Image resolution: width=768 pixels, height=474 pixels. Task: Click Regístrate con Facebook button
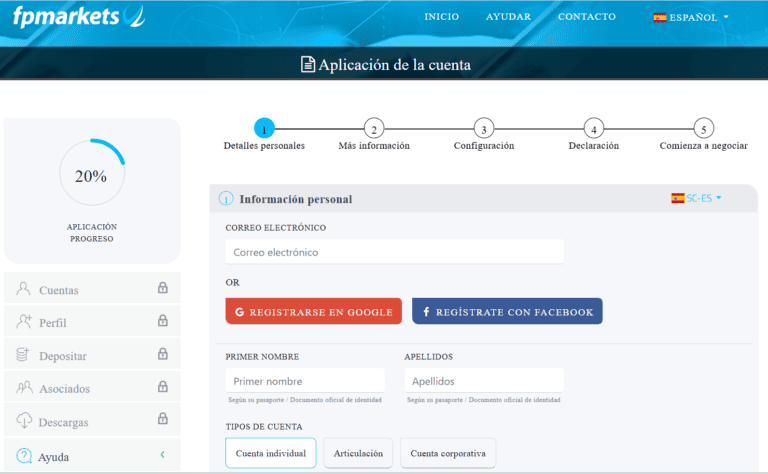tap(507, 312)
